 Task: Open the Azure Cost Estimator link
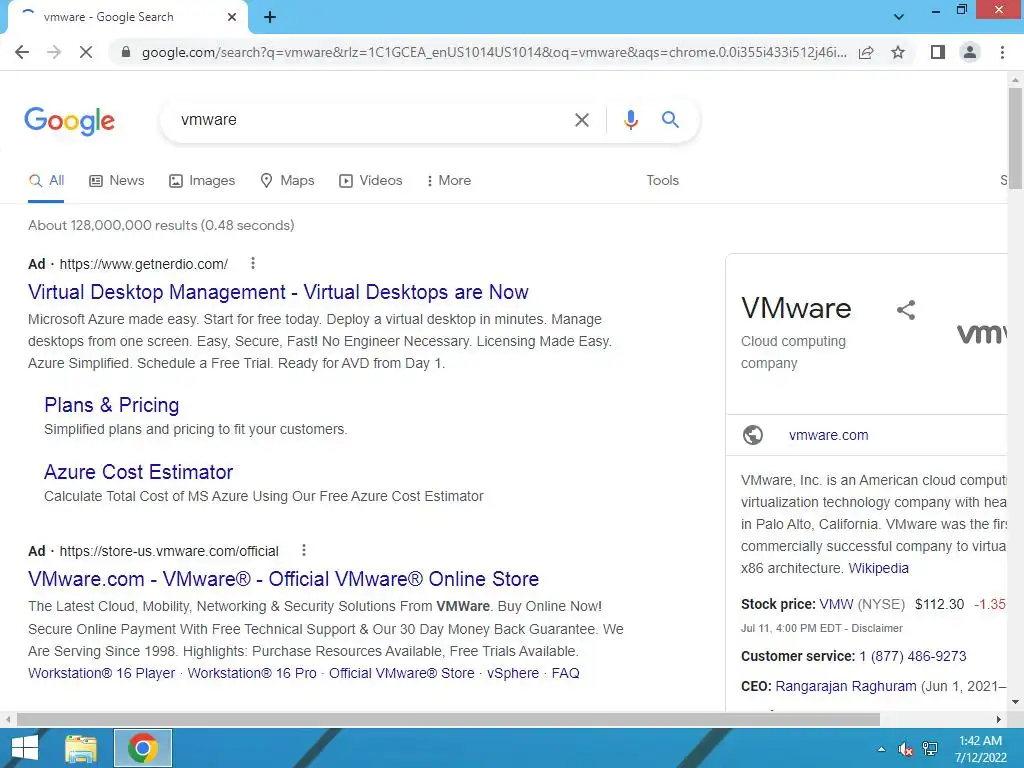coord(138,472)
